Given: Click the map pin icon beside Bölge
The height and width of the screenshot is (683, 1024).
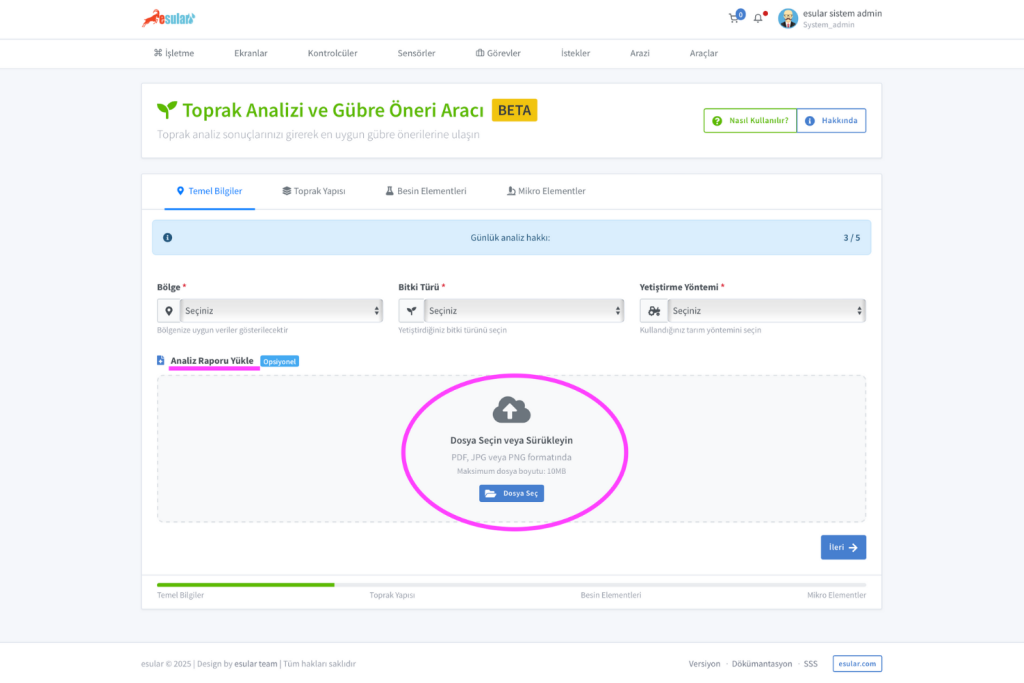Looking at the screenshot, I should pyautogui.click(x=168, y=311).
